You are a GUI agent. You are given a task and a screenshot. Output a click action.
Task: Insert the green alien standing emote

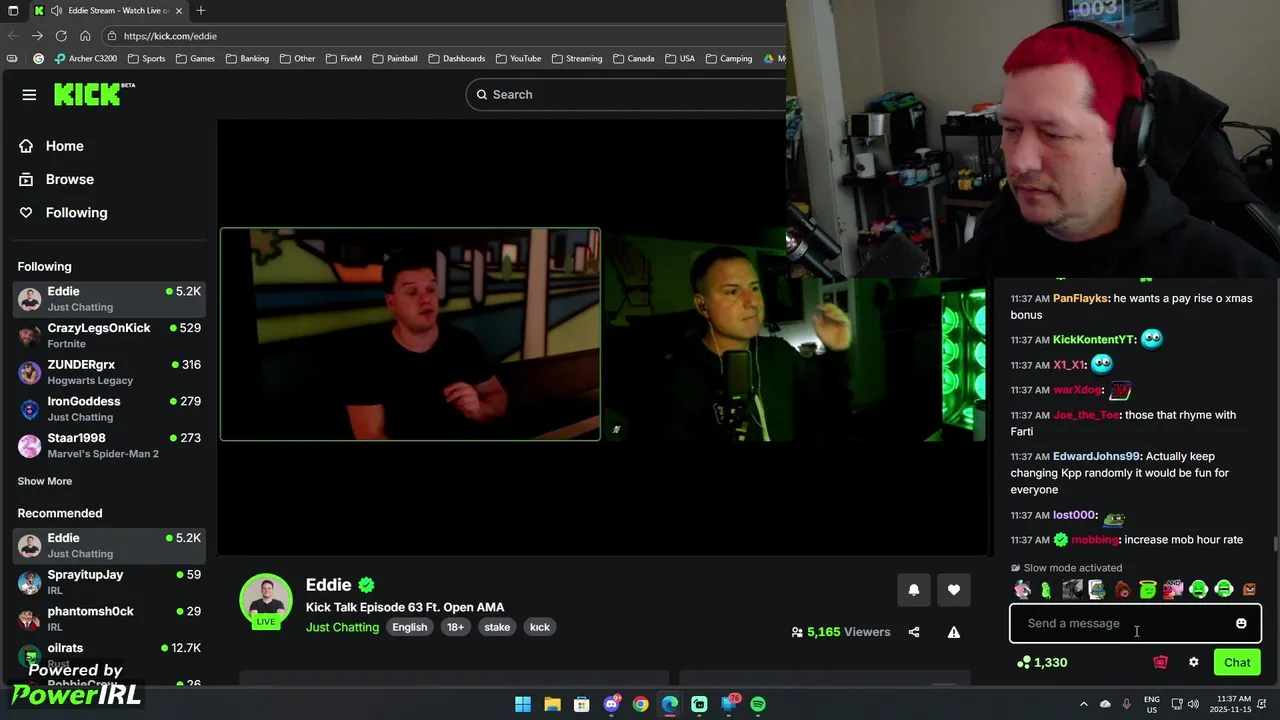(x=1046, y=590)
